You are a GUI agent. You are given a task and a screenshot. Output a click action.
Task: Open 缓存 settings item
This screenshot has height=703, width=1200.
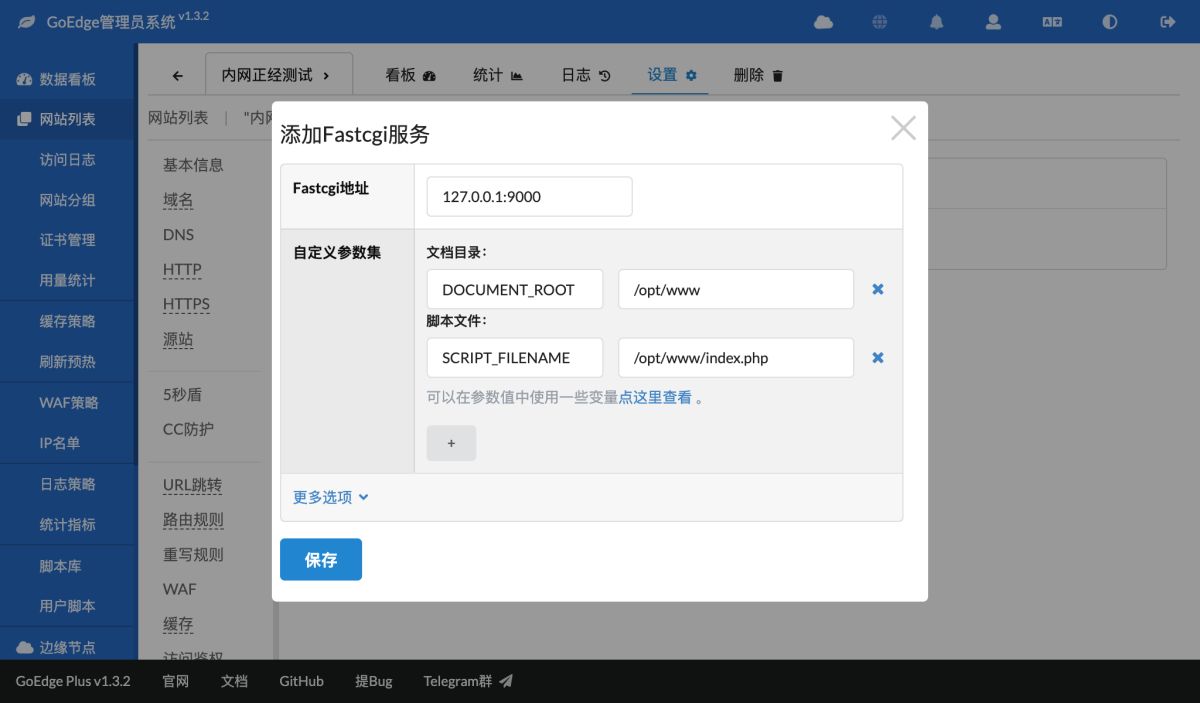[x=178, y=624]
